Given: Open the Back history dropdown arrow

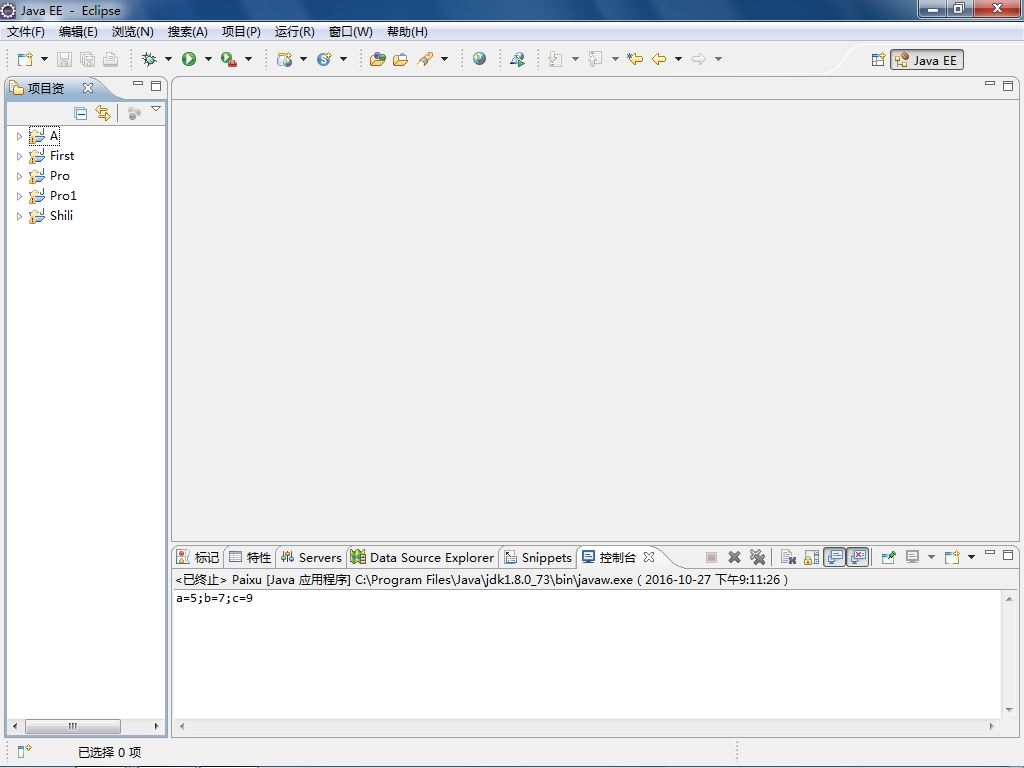Looking at the screenshot, I should (x=679, y=59).
